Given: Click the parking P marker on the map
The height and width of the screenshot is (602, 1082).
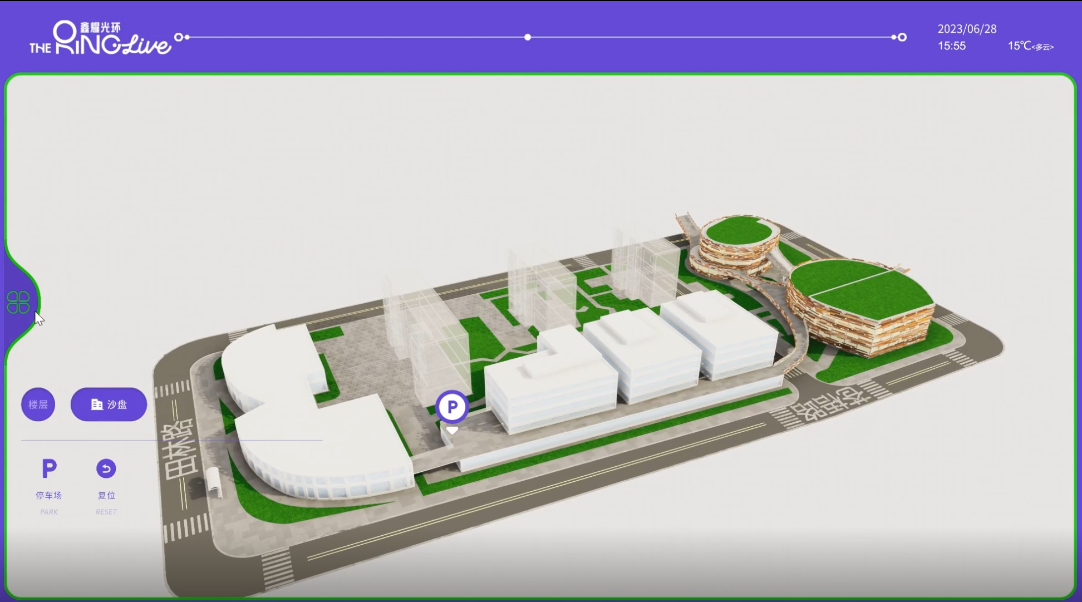Looking at the screenshot, I should 452,407.
